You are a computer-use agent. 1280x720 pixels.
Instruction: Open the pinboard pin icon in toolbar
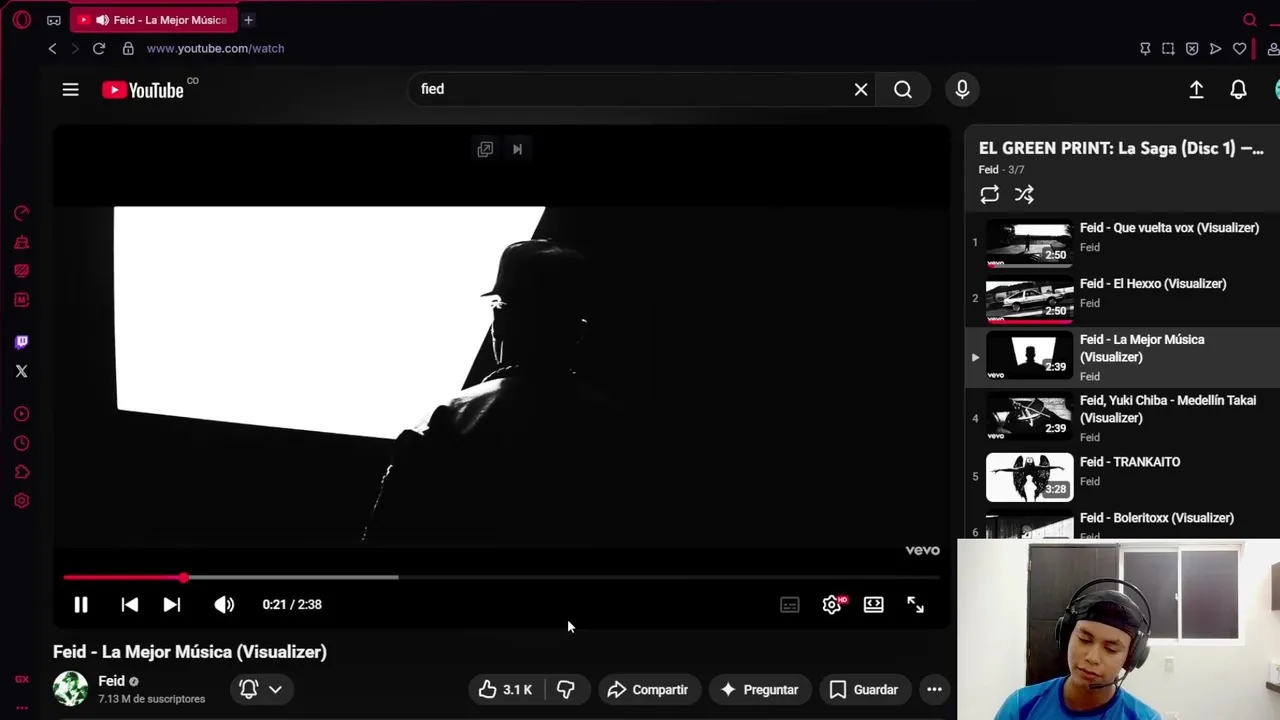coord(1145,48)
